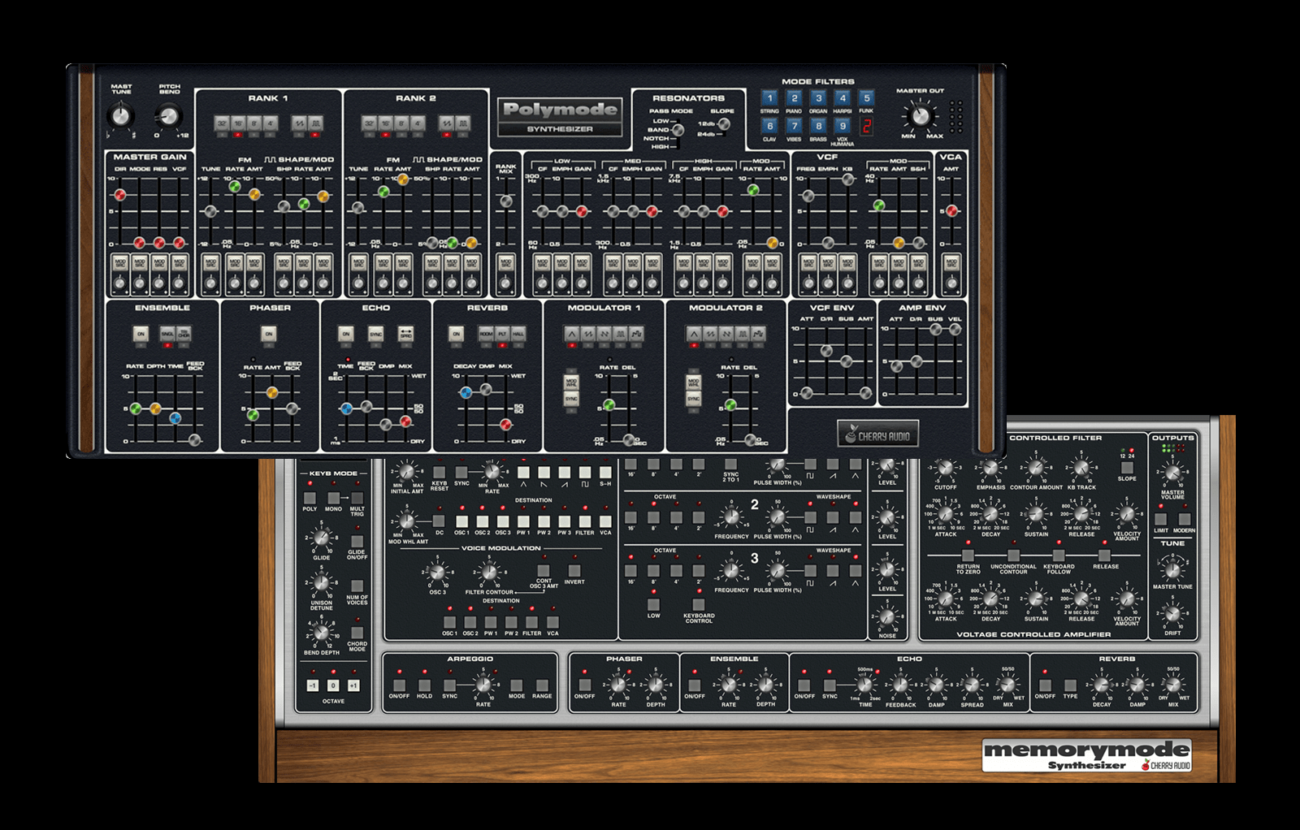Click the filter CUTOFF knob in Memorymode
Viewport: 1300px width, 830px height.
pyautogui.click(x=945, y=468)
